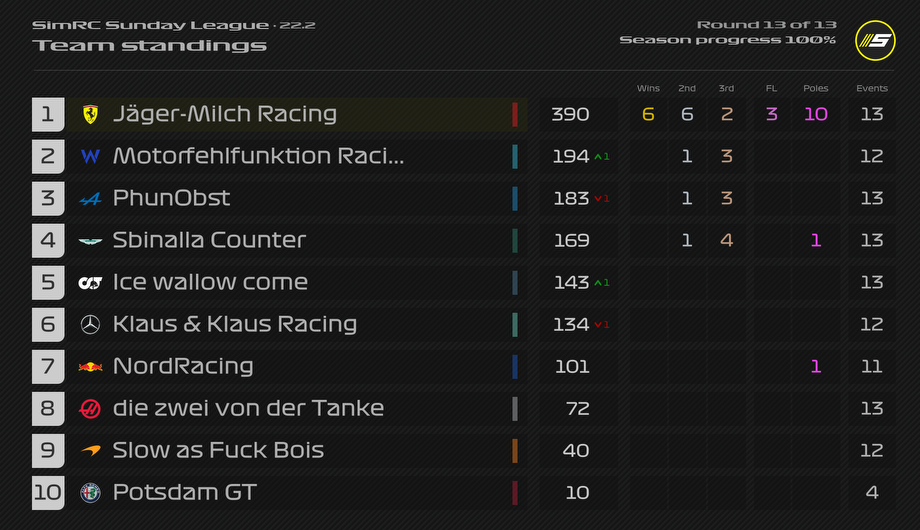Screen dimensions: 920x530
Task: Select the Mercedes star logo
Action: point(90,325)
